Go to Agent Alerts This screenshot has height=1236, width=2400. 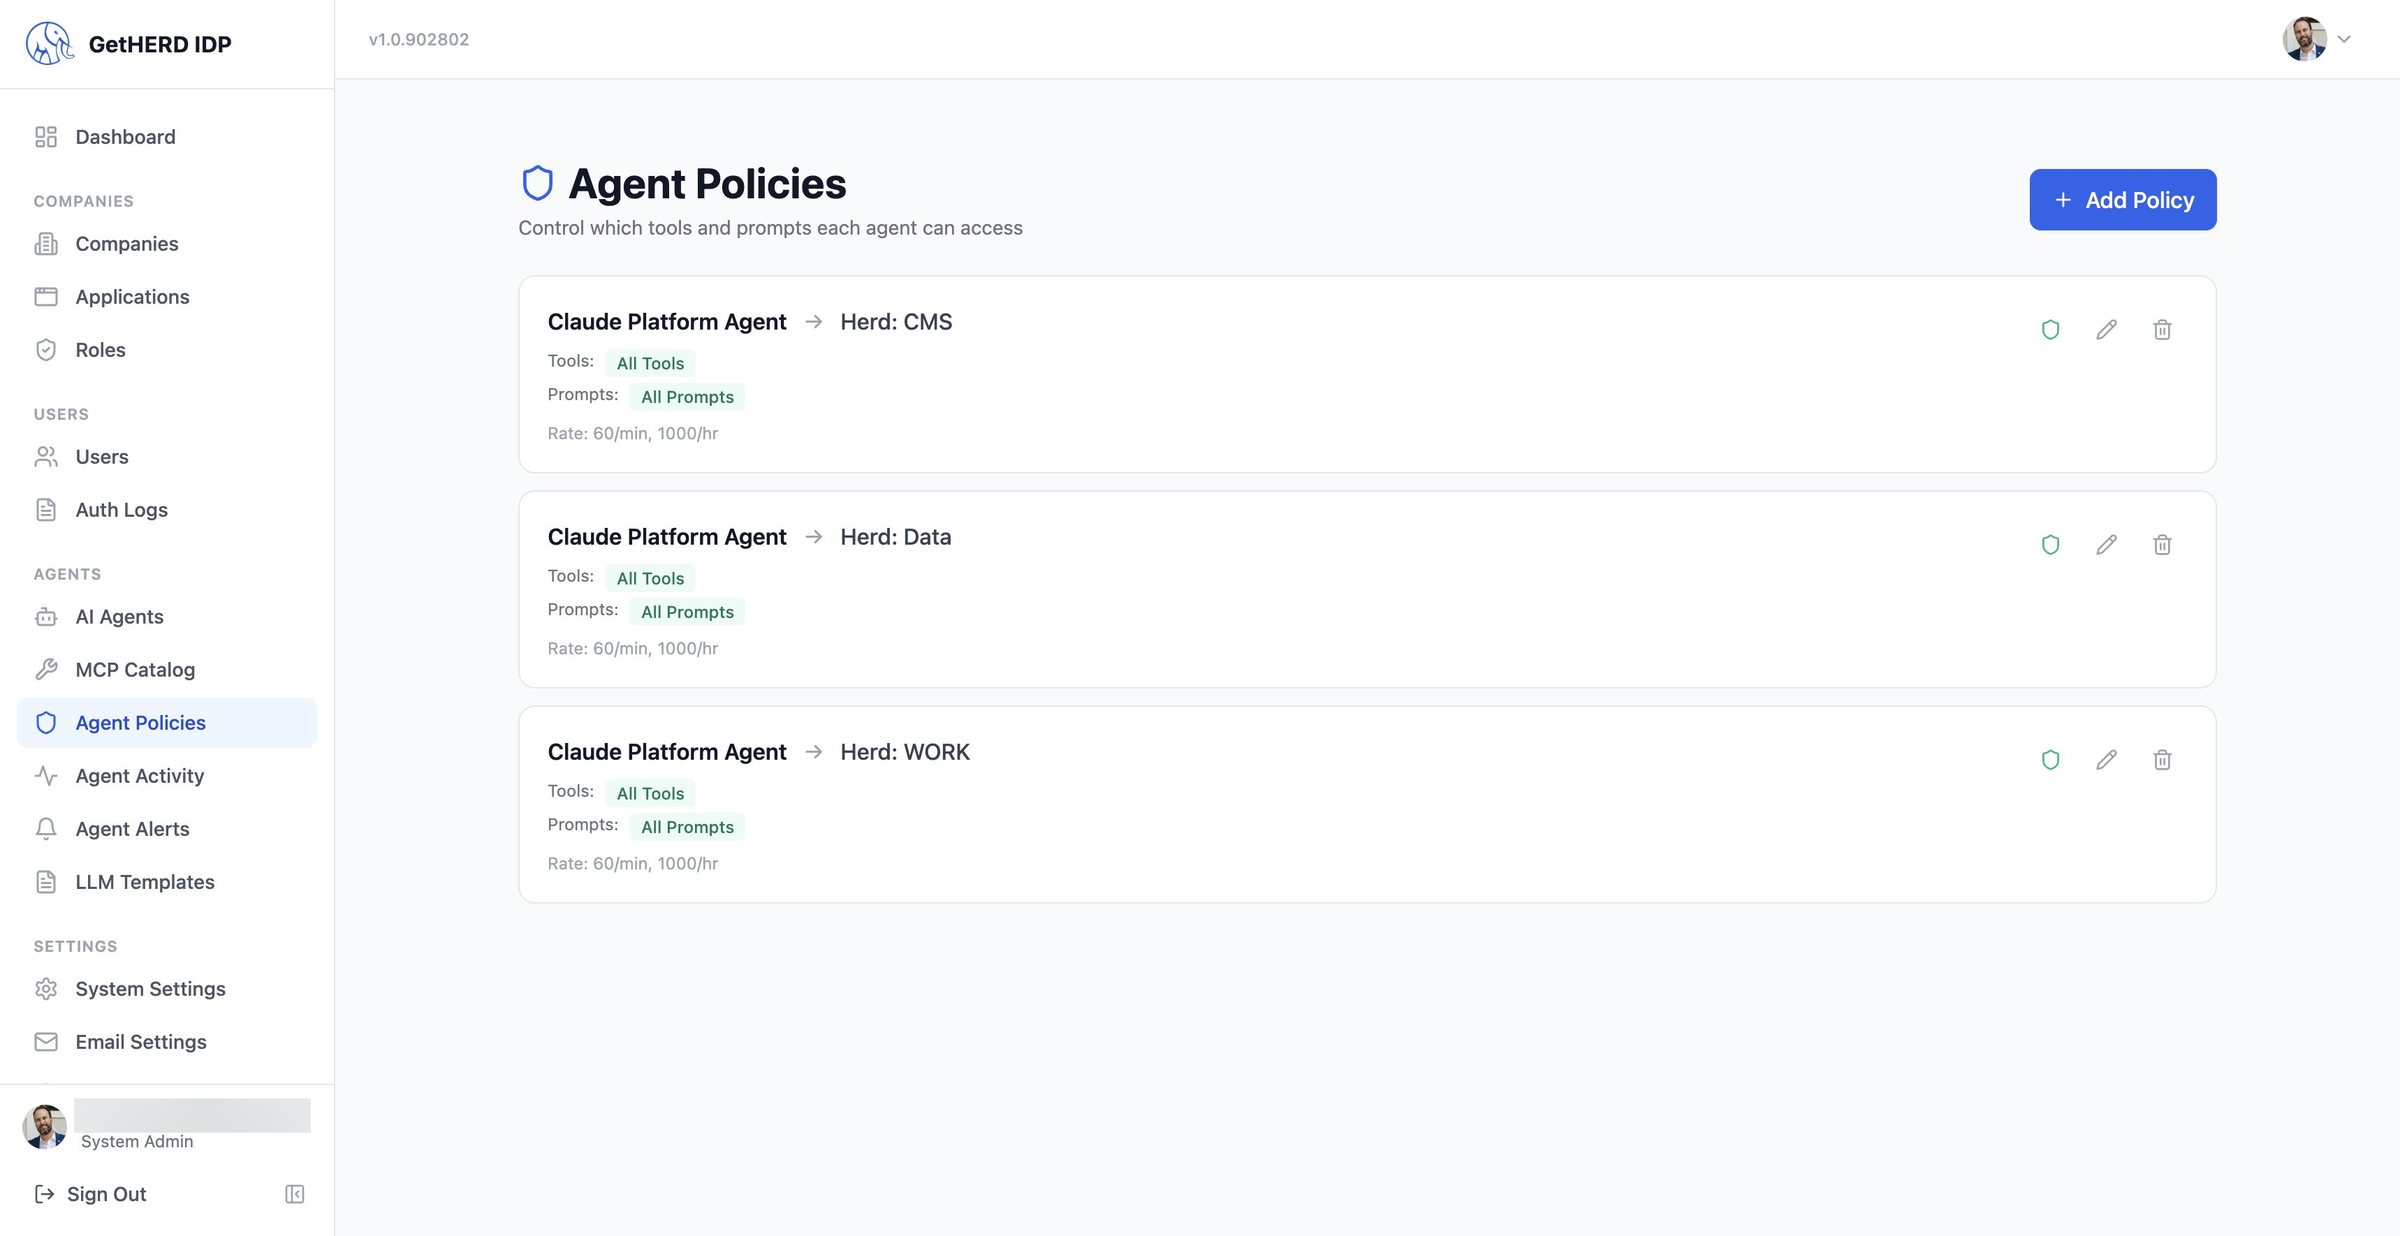(x=167, y=829)
